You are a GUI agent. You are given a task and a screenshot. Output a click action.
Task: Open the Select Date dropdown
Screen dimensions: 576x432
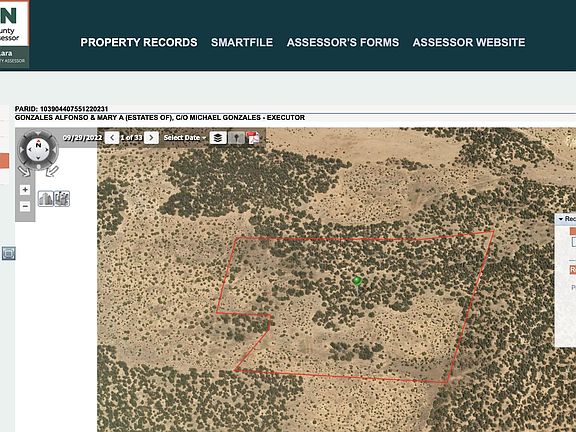pos(185,138)
